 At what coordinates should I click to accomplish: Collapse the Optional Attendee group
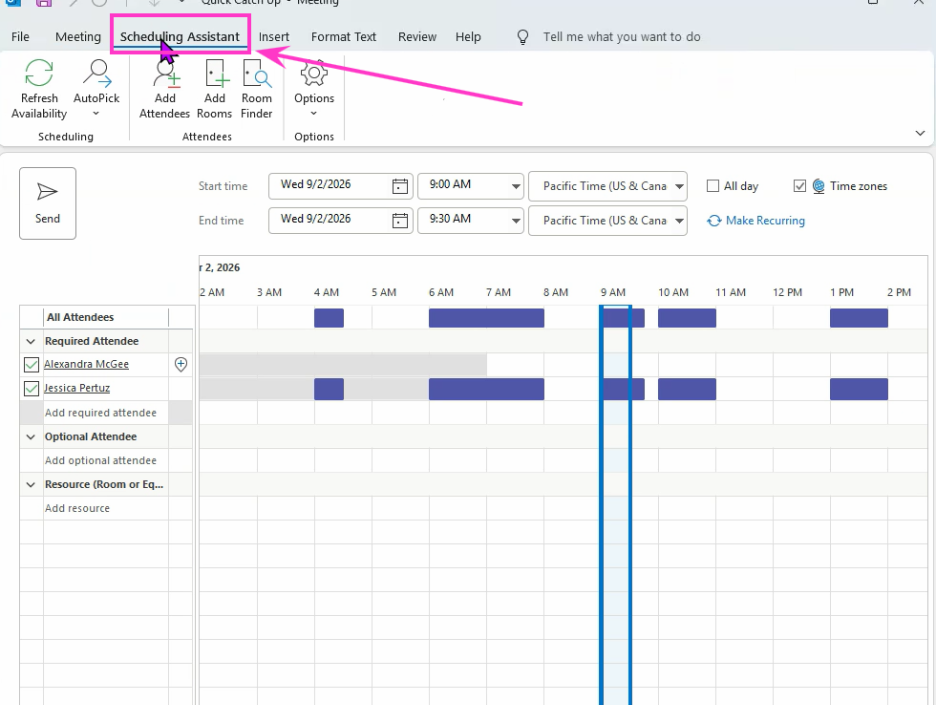[x=31, y=437]
